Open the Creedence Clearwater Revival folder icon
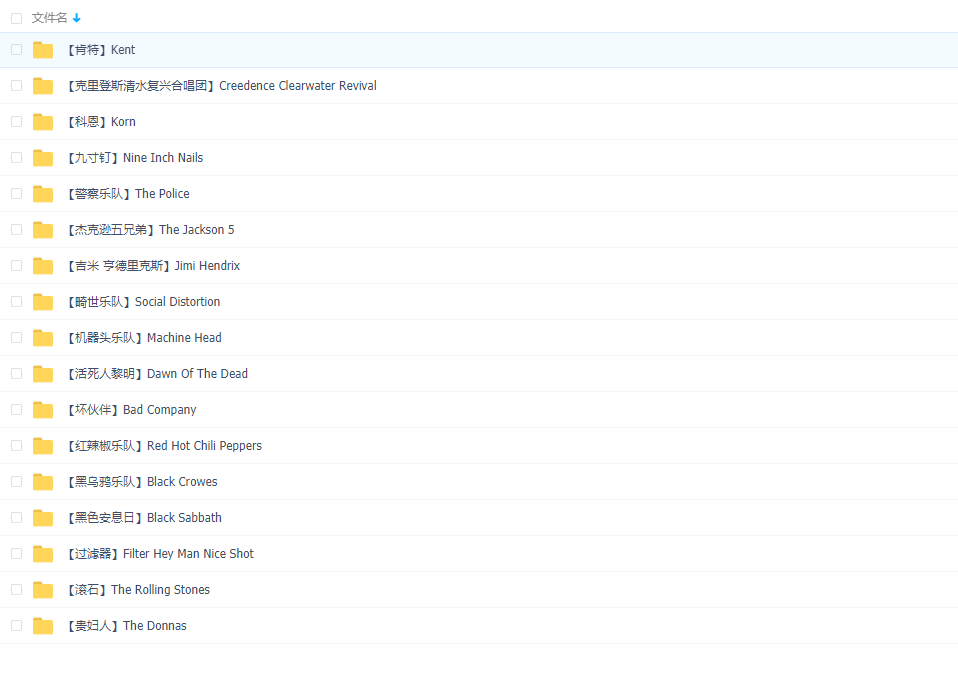Image resolution: width=958 pixels, height=699 pixels. pyautogui.click(x=43, y=86)
